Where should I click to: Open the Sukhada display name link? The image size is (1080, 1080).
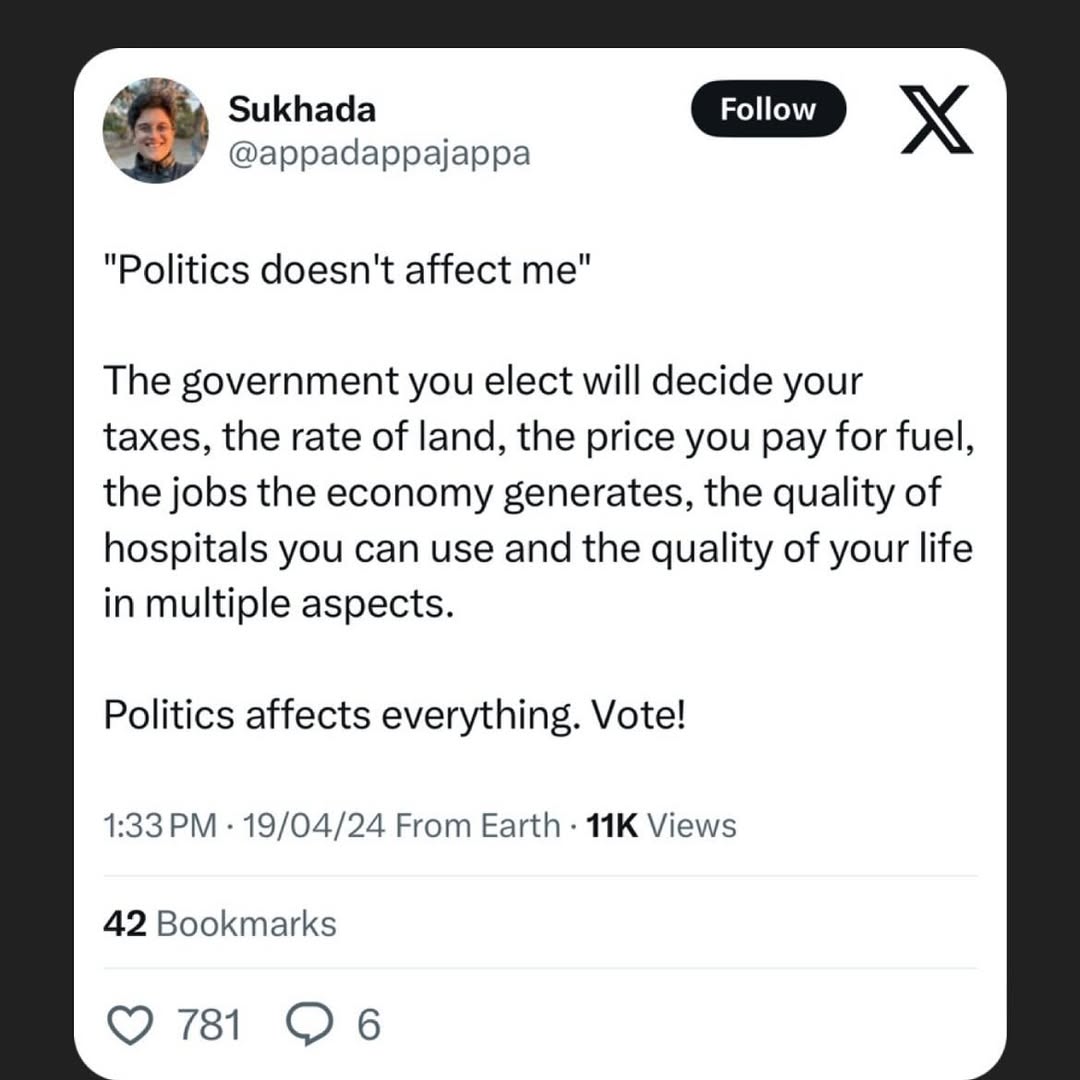[x=302, y=109]
